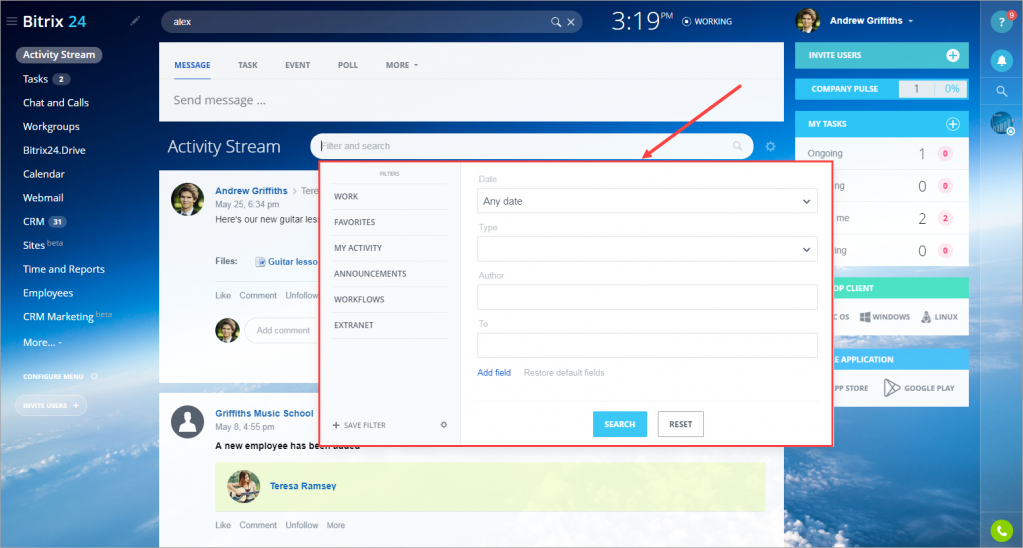Click the Reset button
Screen dimensions: 1023x548
[x=680, y=424]
